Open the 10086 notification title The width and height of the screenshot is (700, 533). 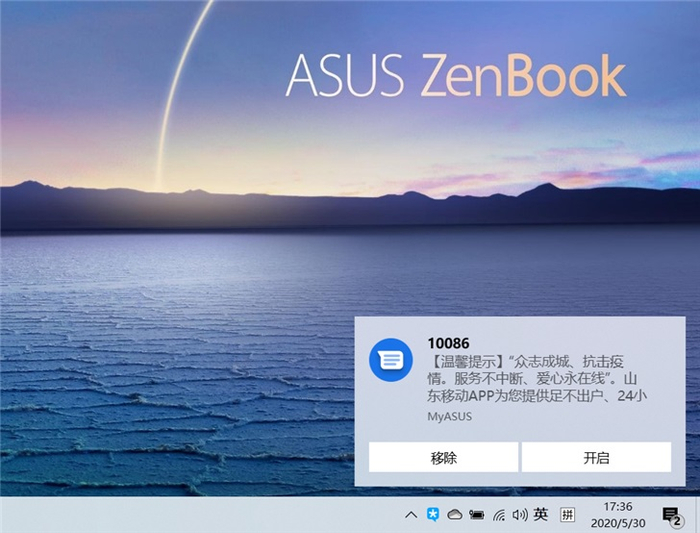click(x=448, y=343)
